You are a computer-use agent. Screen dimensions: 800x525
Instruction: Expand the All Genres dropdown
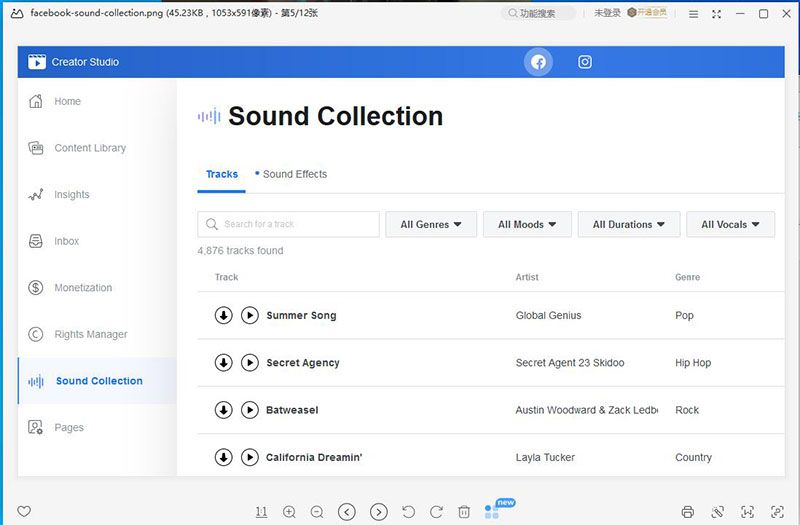[x=431, y=224]
